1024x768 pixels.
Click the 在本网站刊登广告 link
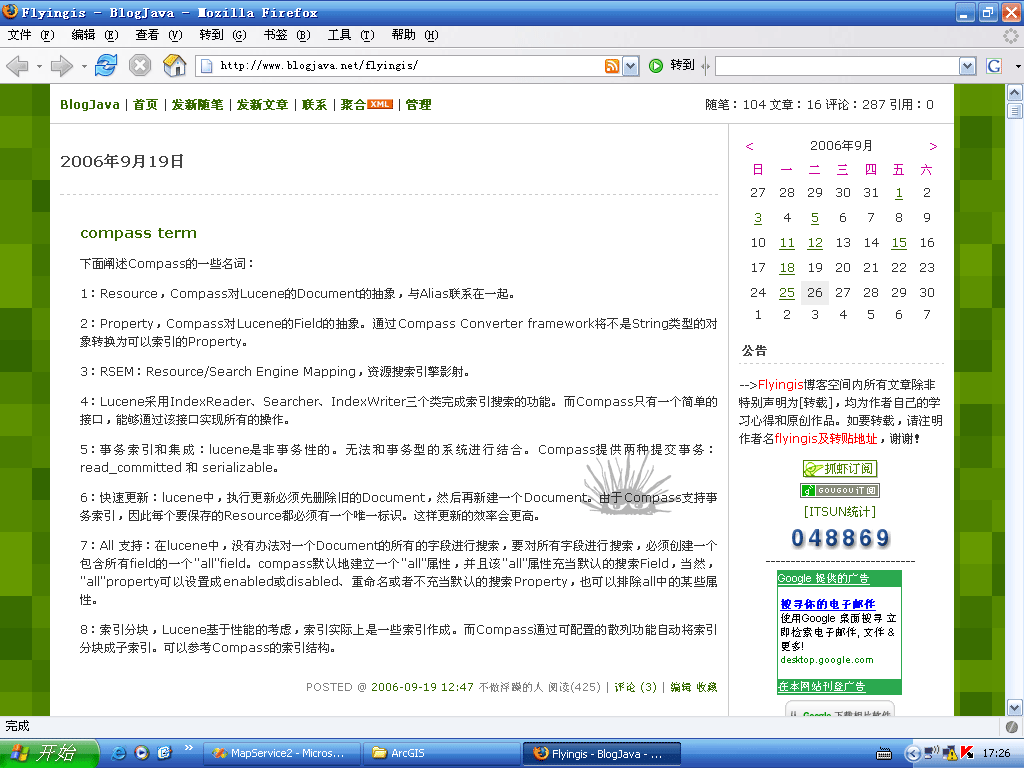[x=822, y=686]
